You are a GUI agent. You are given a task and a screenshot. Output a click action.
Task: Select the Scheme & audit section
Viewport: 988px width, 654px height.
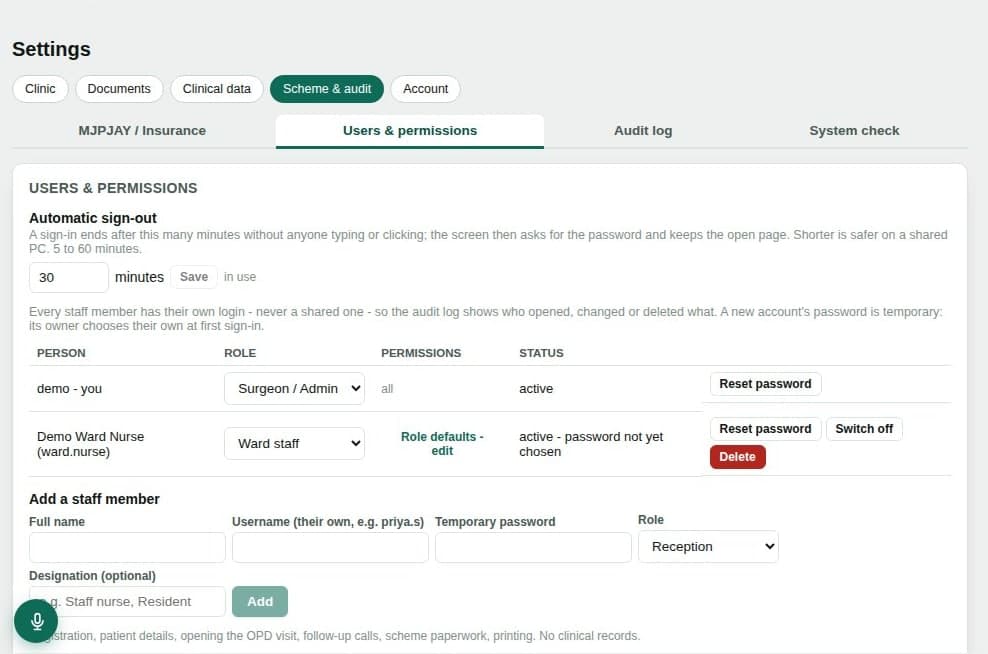point(327,89)
